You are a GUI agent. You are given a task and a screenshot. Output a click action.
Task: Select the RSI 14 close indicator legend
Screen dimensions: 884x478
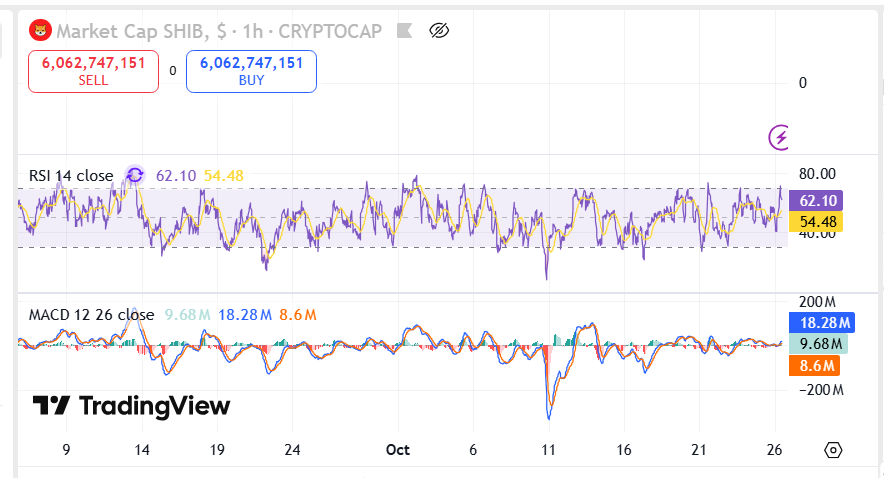(71, 176)
